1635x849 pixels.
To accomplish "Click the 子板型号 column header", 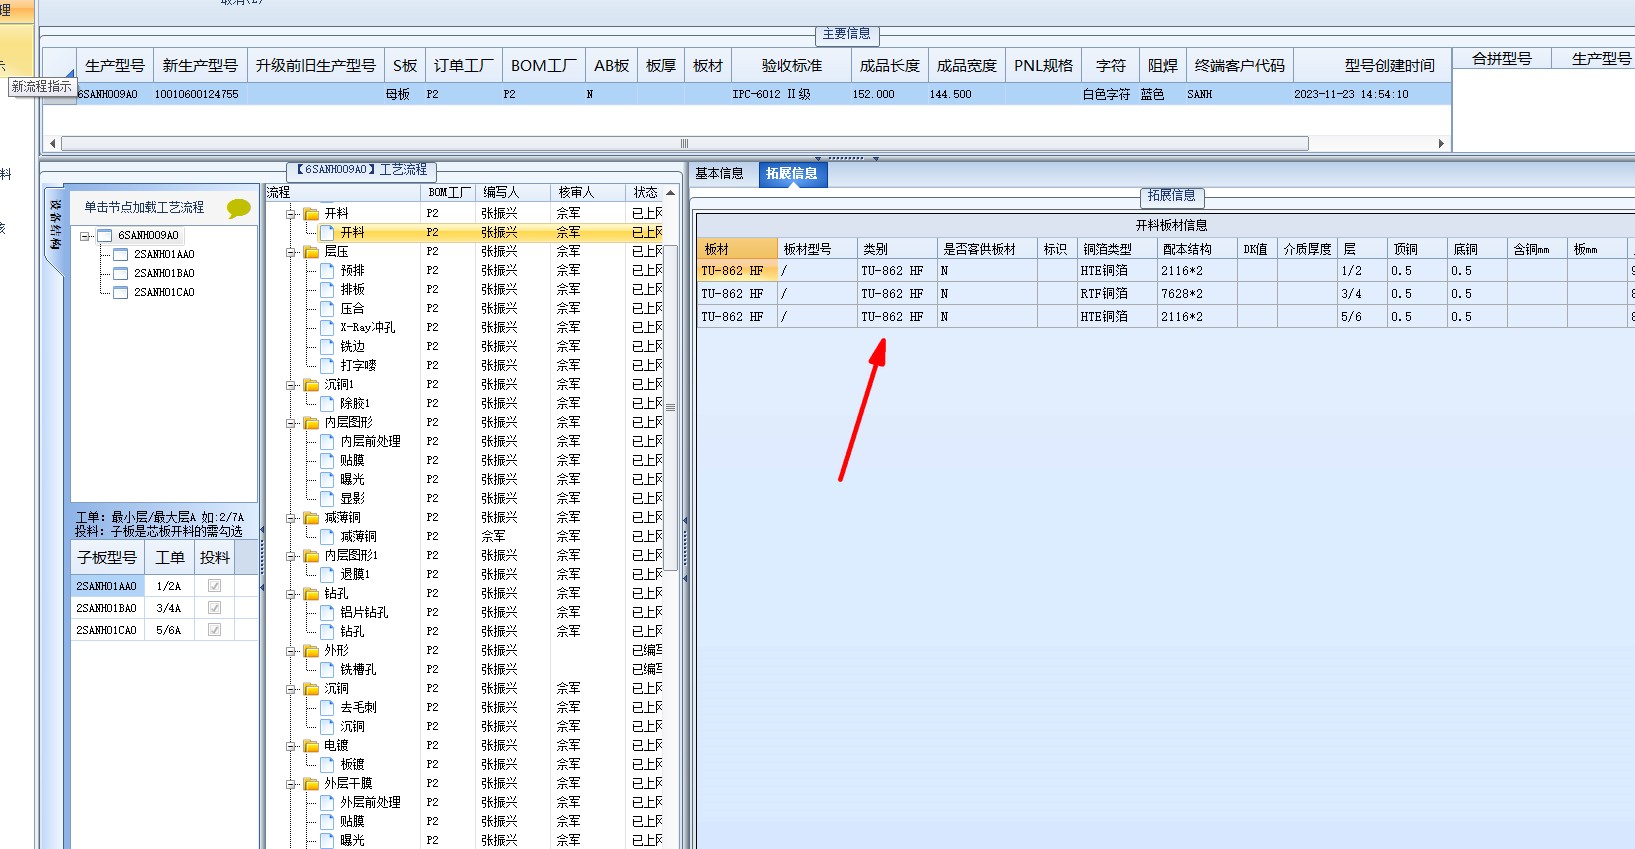I will (107, 558).
